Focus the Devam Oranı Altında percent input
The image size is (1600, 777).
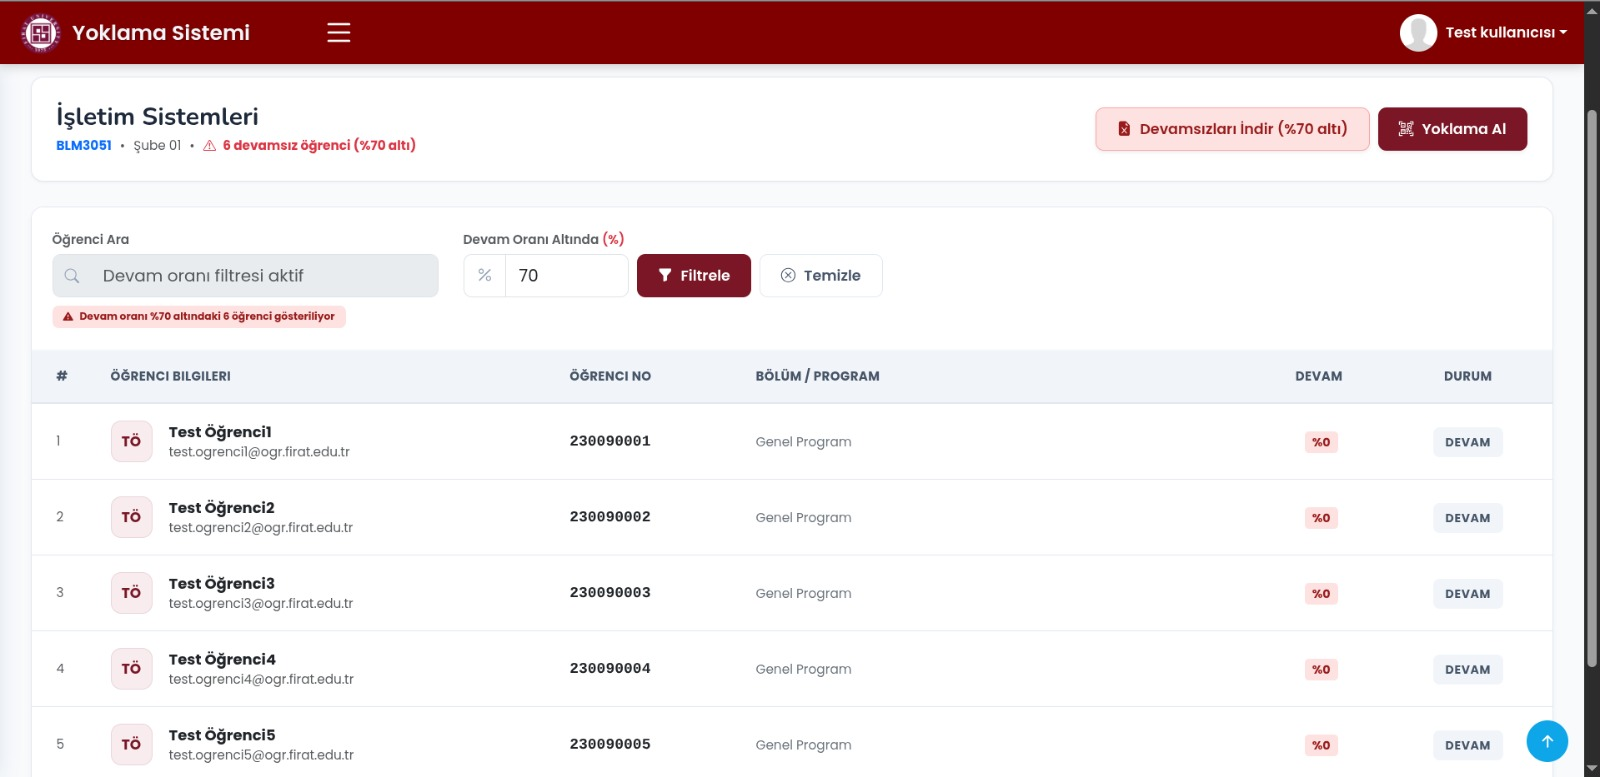coord(566,276)
